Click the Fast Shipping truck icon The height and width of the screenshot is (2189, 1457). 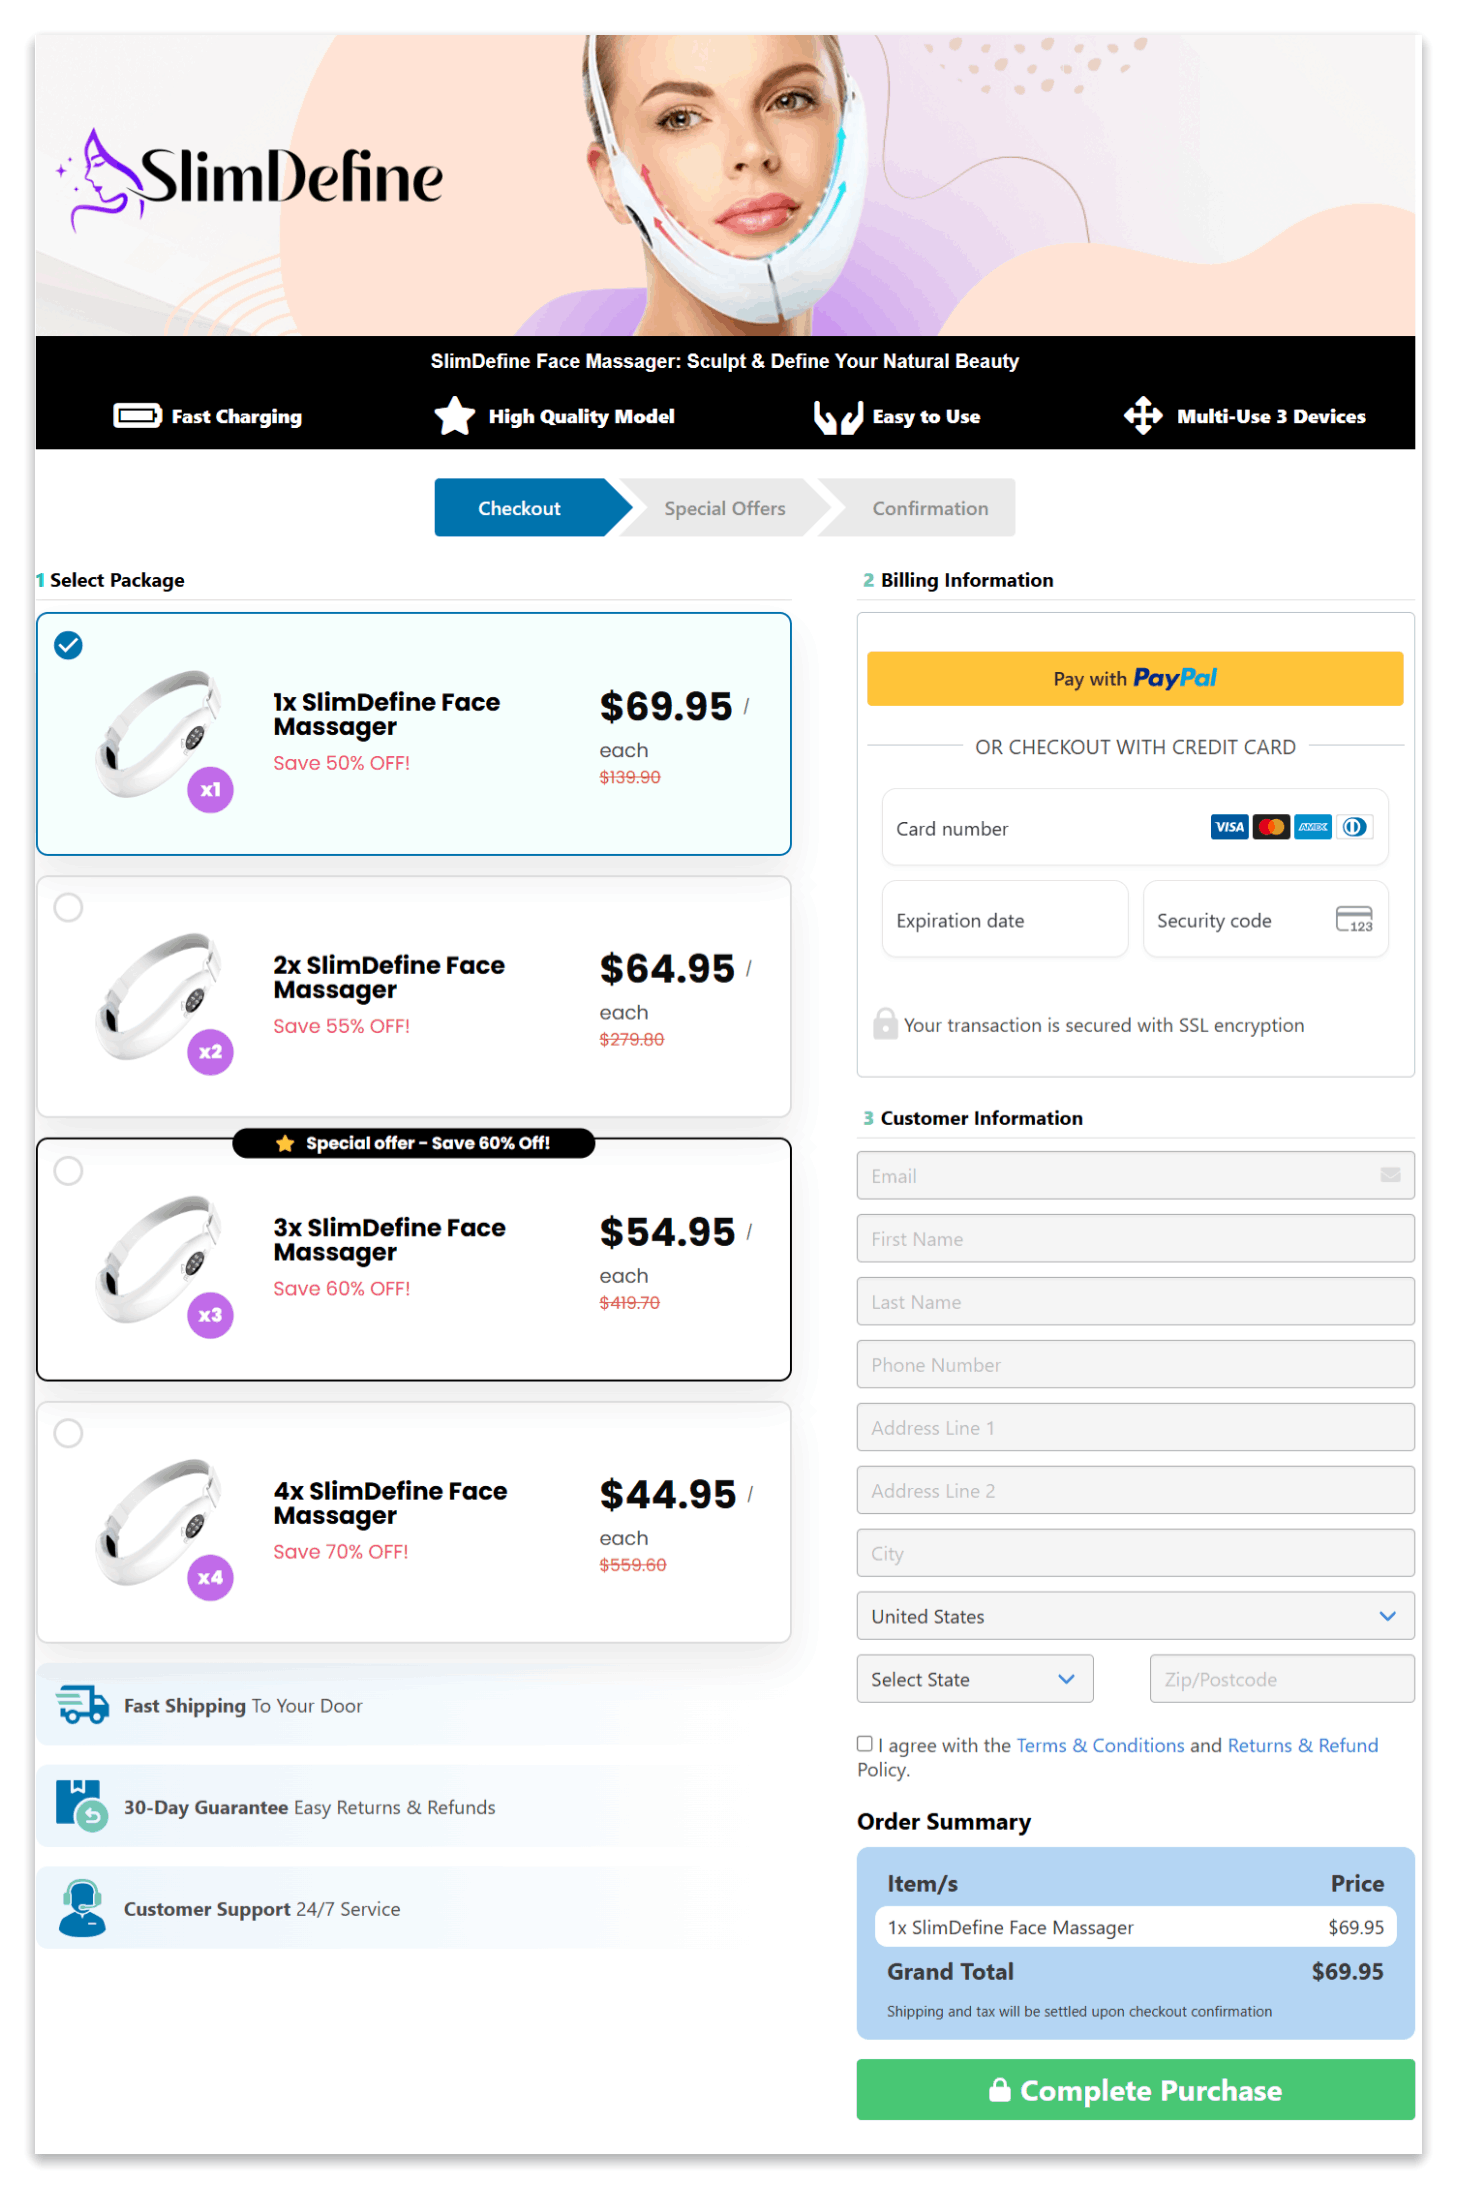pos(82,1705)
